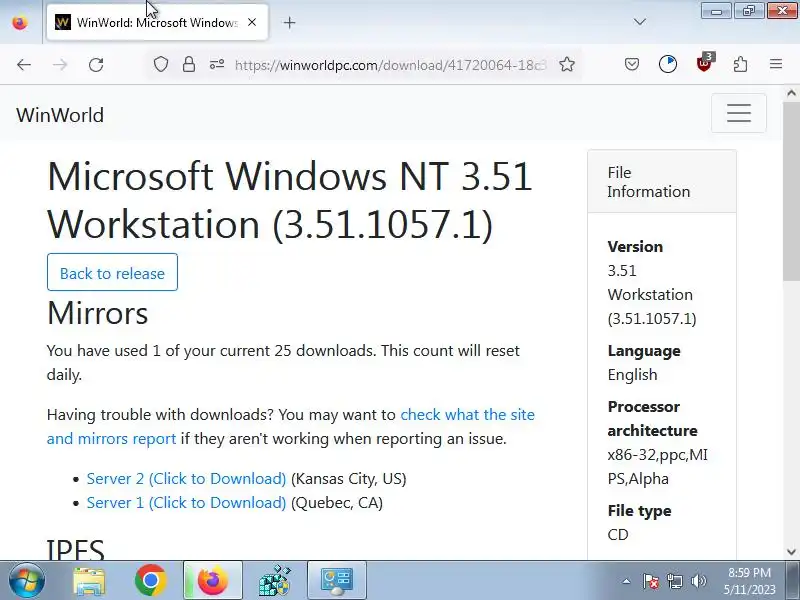Click Show desktop strip beside the clock
Screen dimensions: 800x600
pos(794,581)
